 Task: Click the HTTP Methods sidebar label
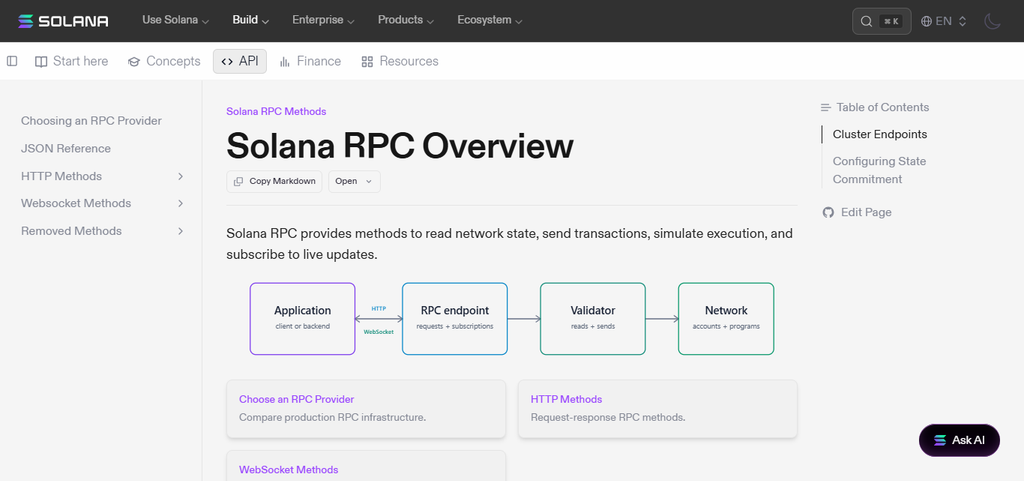[61, 176]
